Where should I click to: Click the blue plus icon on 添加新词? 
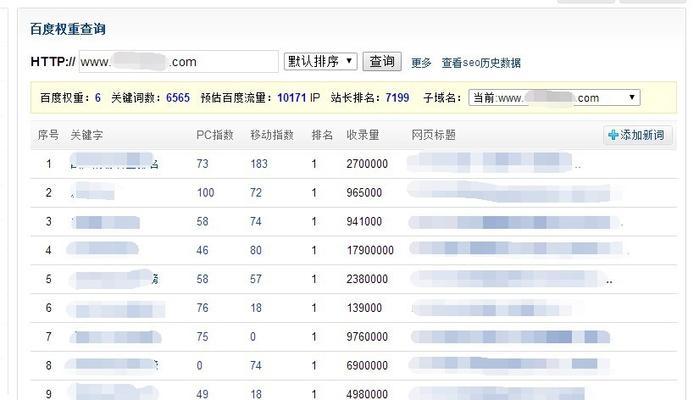(613, 135)
